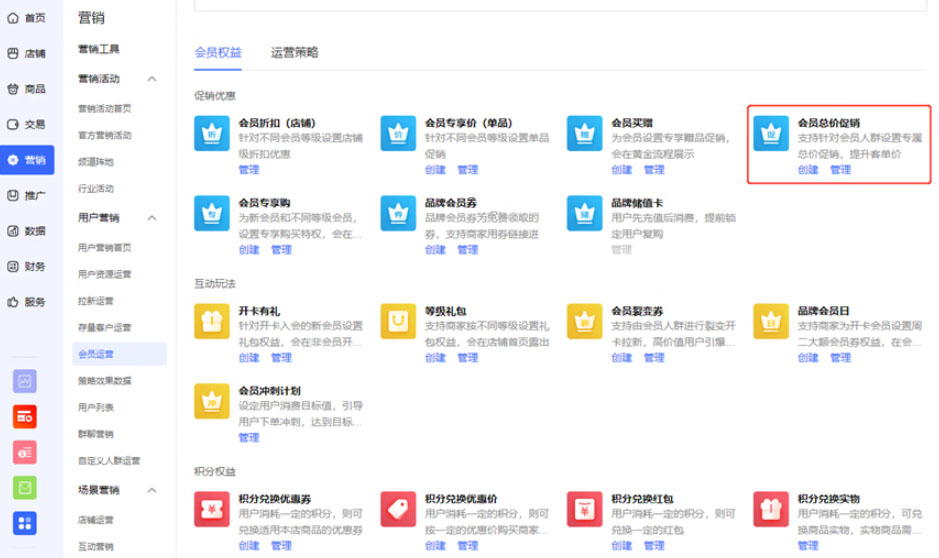Click 创建 under 开卡有礼

(x=249, y=358)
